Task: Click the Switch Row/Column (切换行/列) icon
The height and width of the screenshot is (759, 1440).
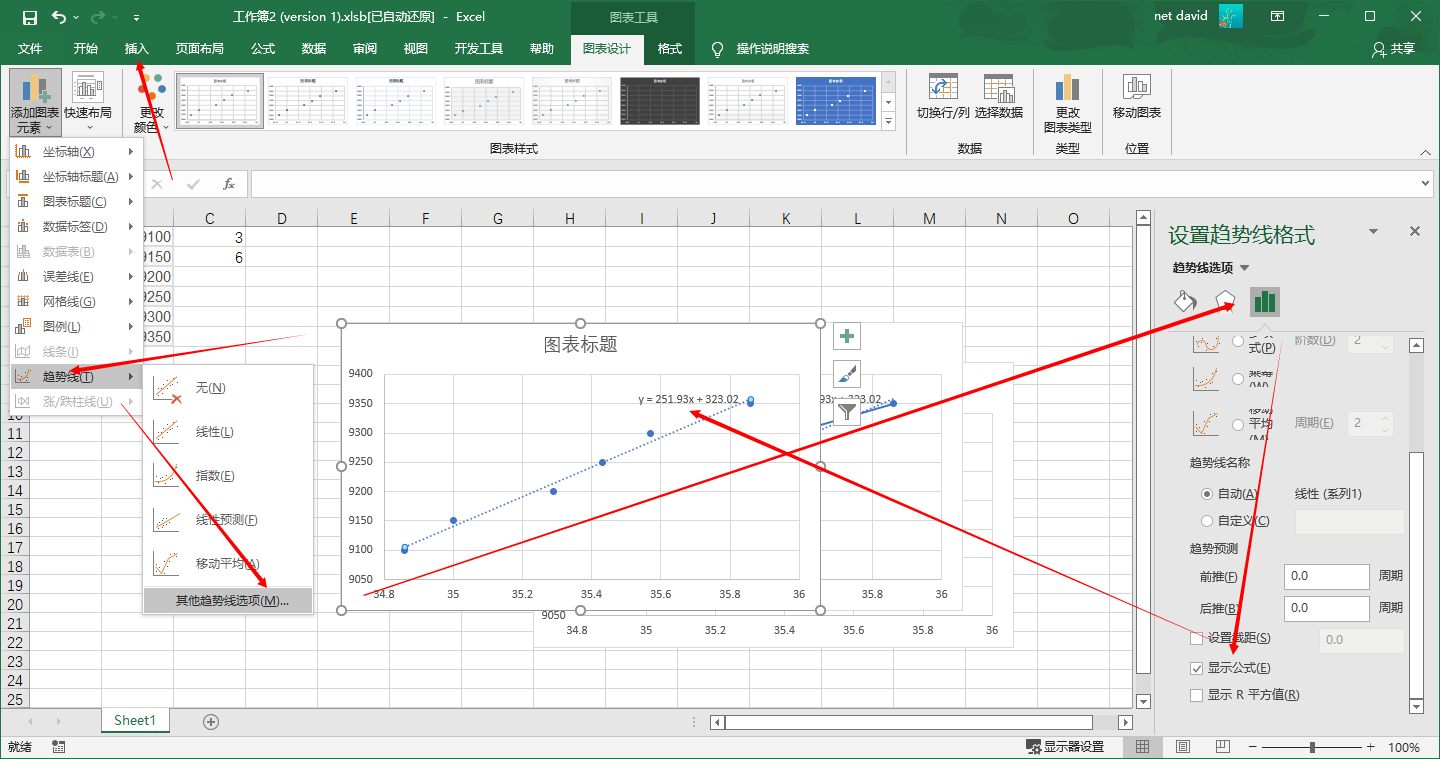Action: [943, 89]
